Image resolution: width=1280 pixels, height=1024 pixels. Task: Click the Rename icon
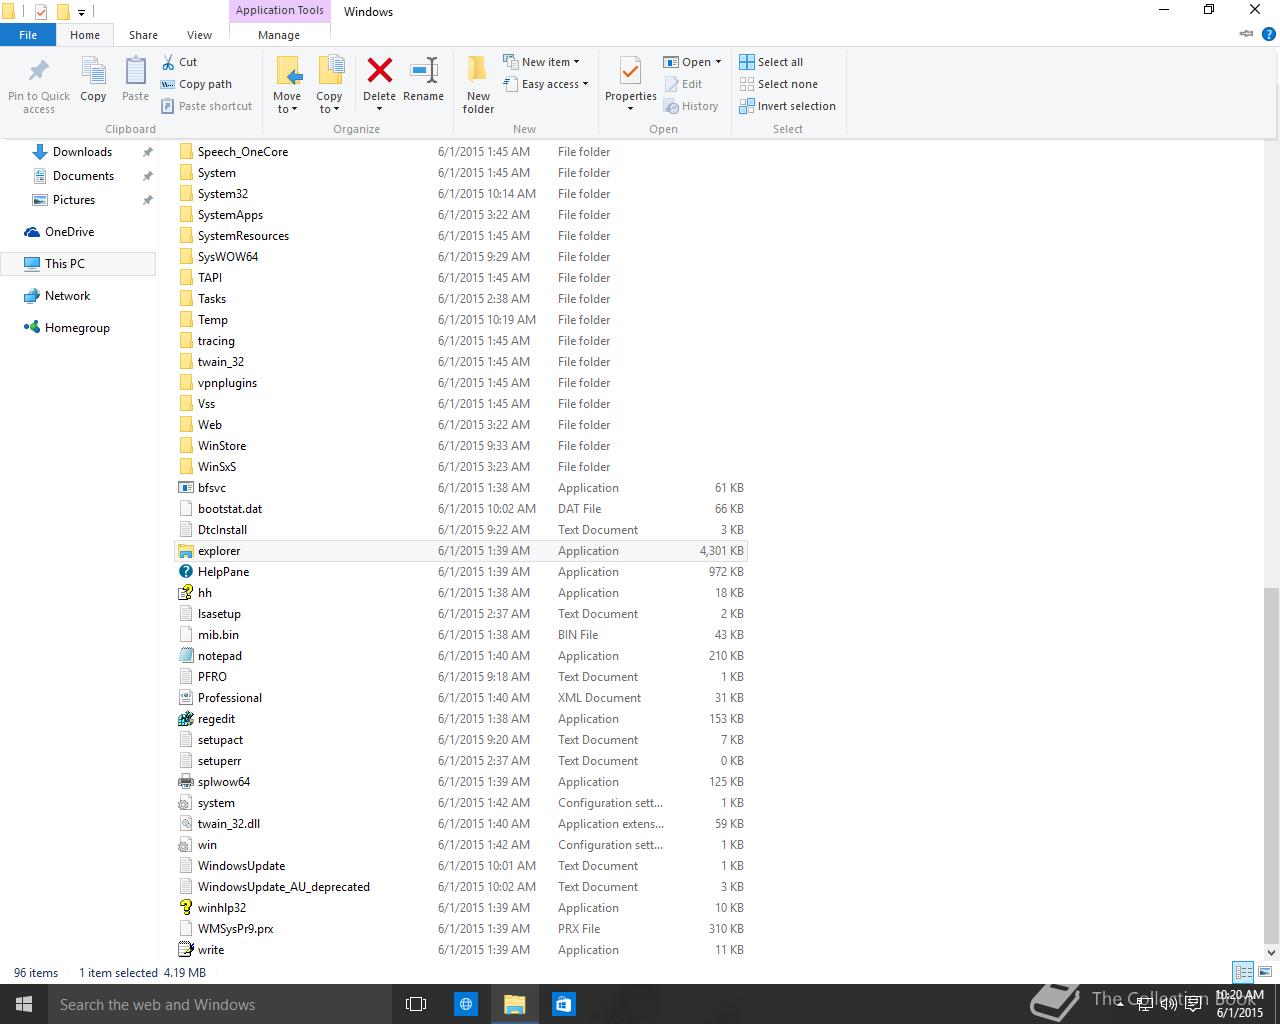pyautogui.click(x=424, y=70)
